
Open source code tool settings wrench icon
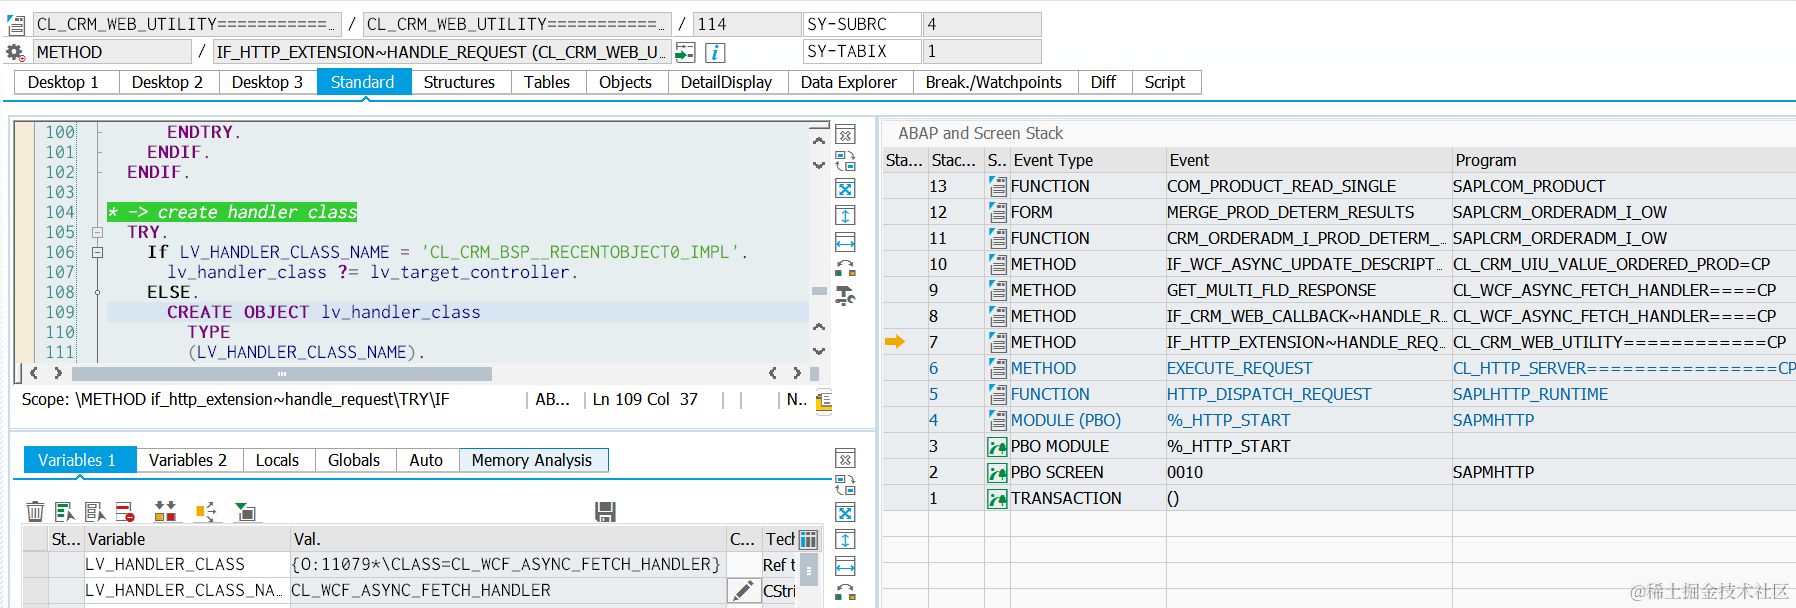pos(845,295)
